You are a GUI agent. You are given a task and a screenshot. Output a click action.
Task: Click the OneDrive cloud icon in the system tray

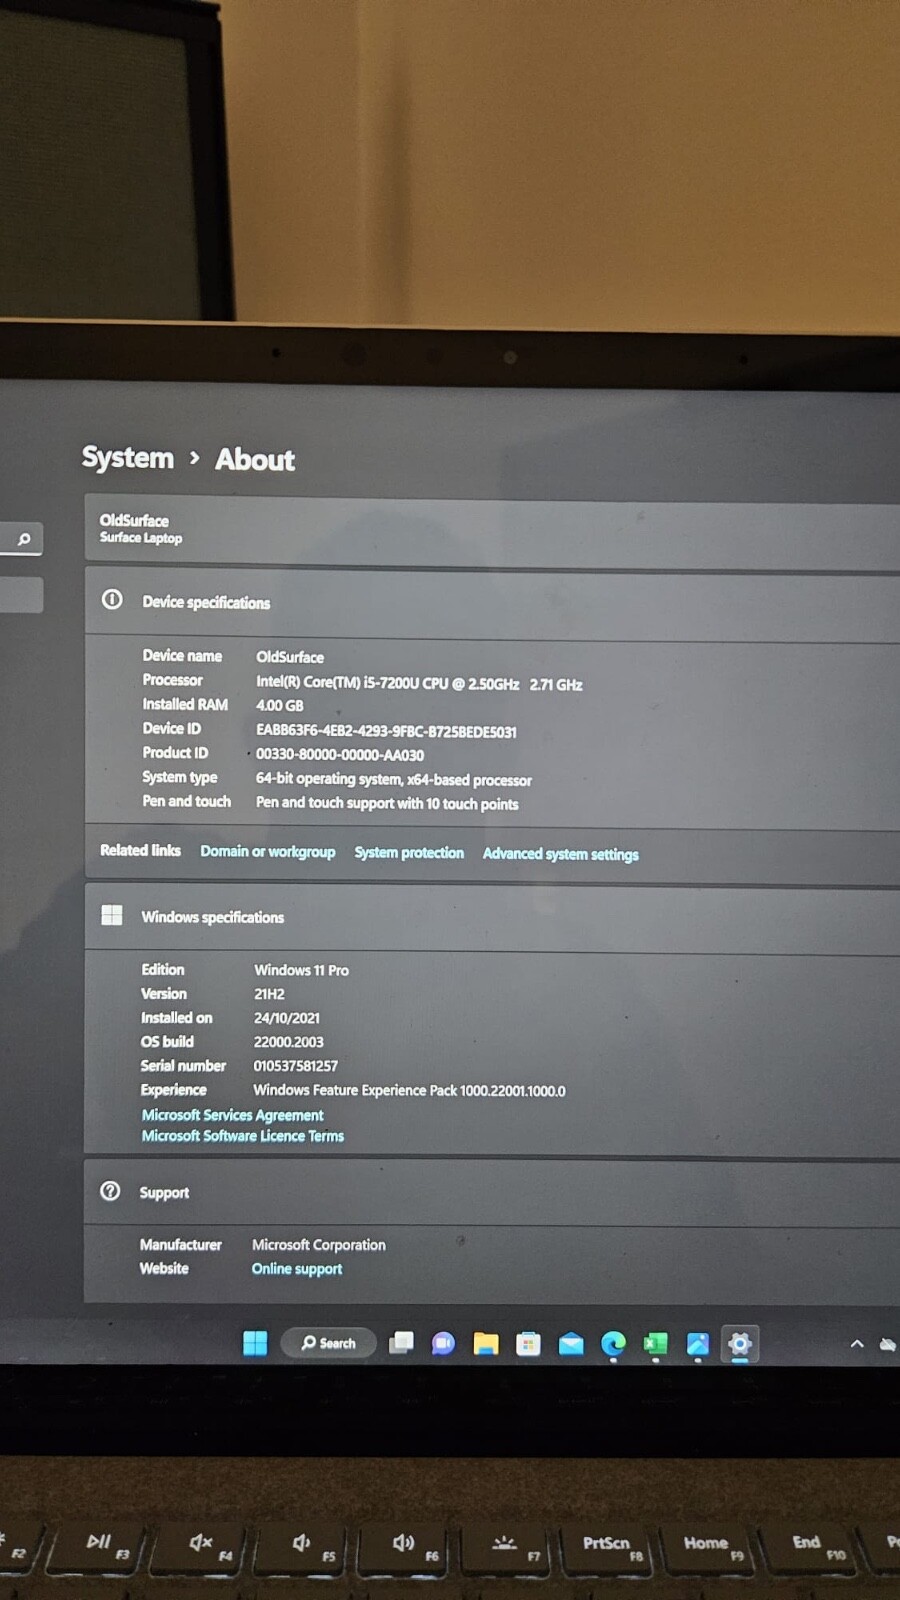point(887,1344)
